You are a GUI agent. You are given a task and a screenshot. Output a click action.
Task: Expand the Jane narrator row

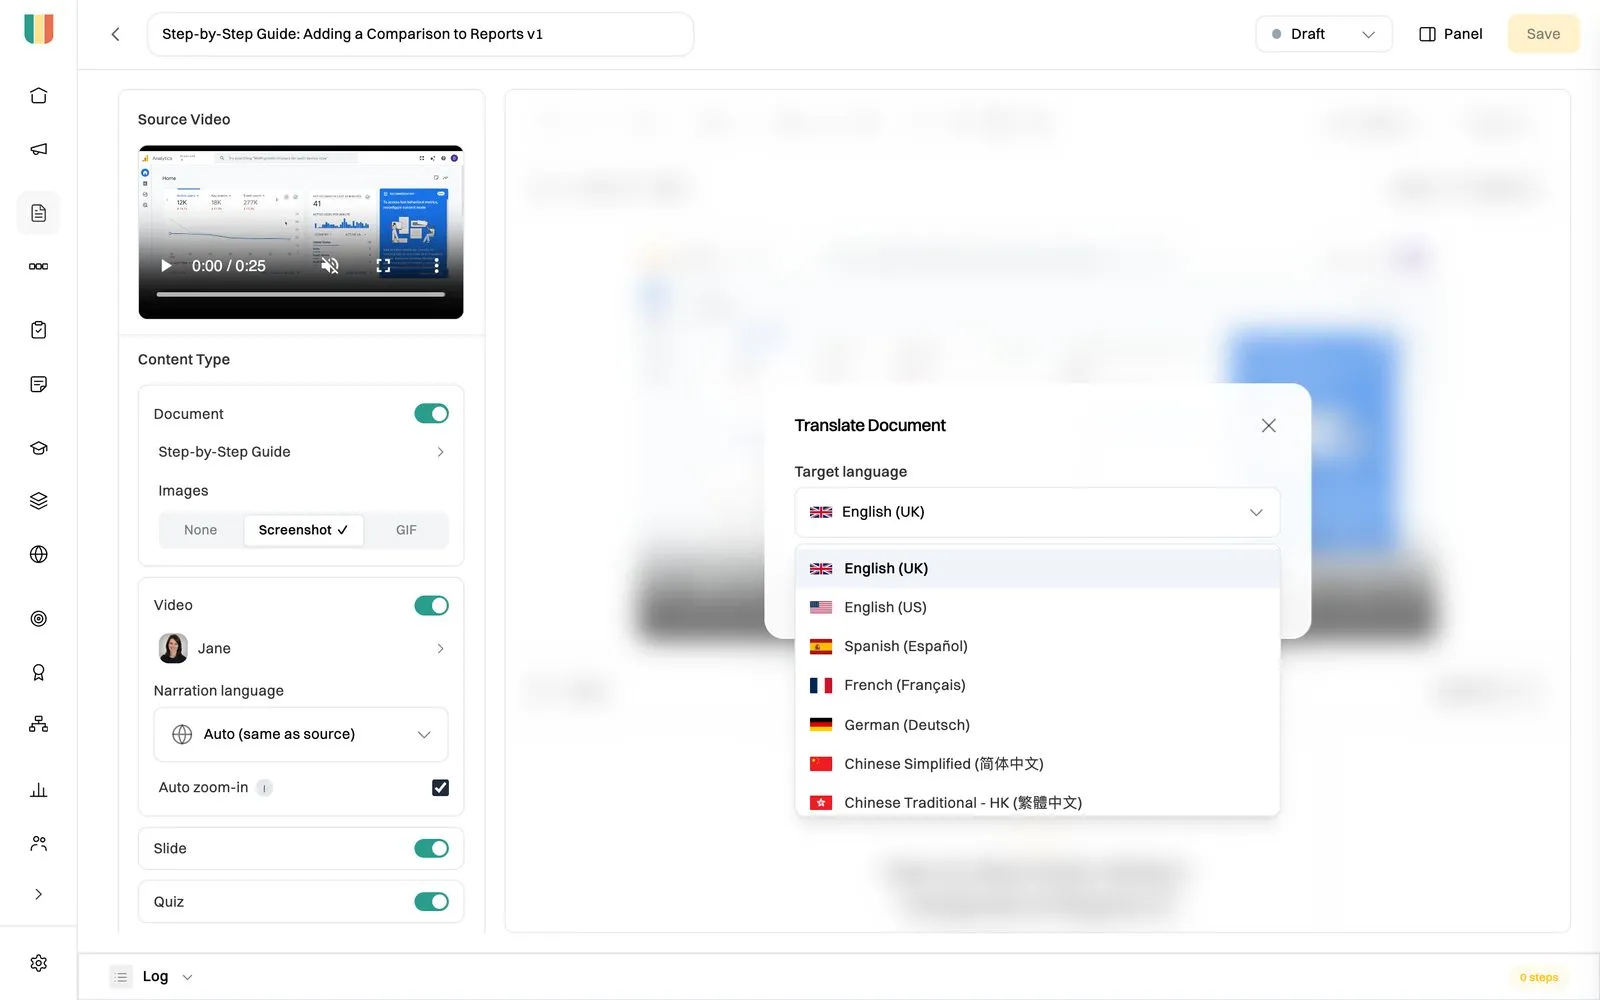point(301,648)
